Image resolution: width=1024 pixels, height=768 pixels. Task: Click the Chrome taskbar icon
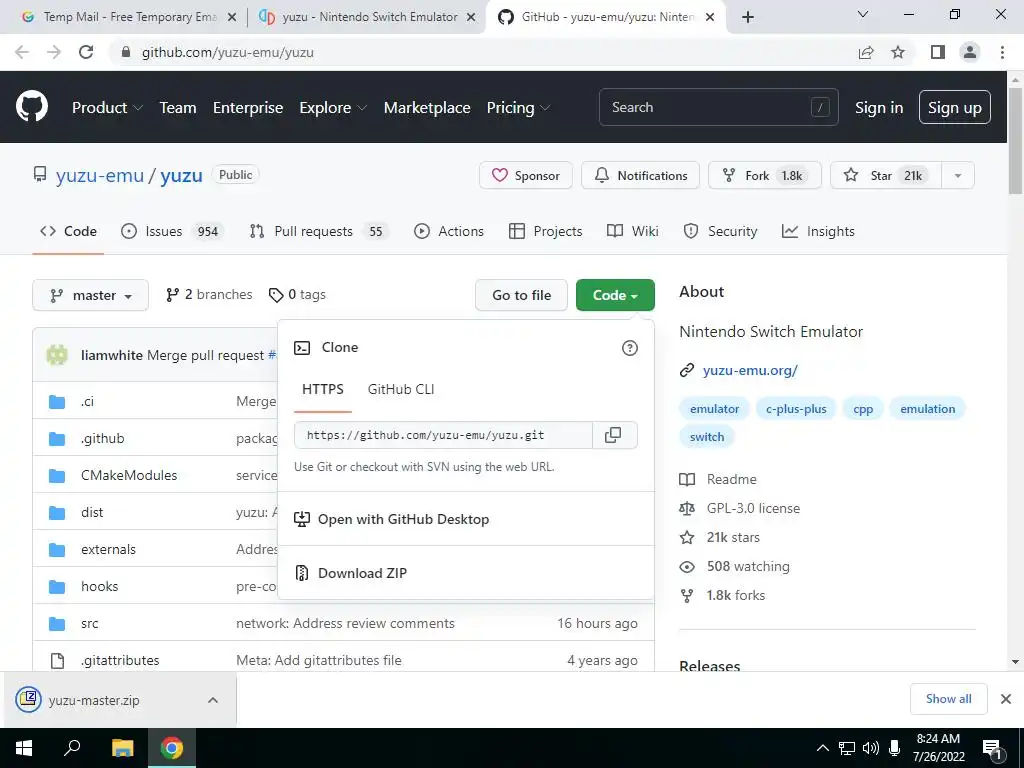tap(172, 748)
